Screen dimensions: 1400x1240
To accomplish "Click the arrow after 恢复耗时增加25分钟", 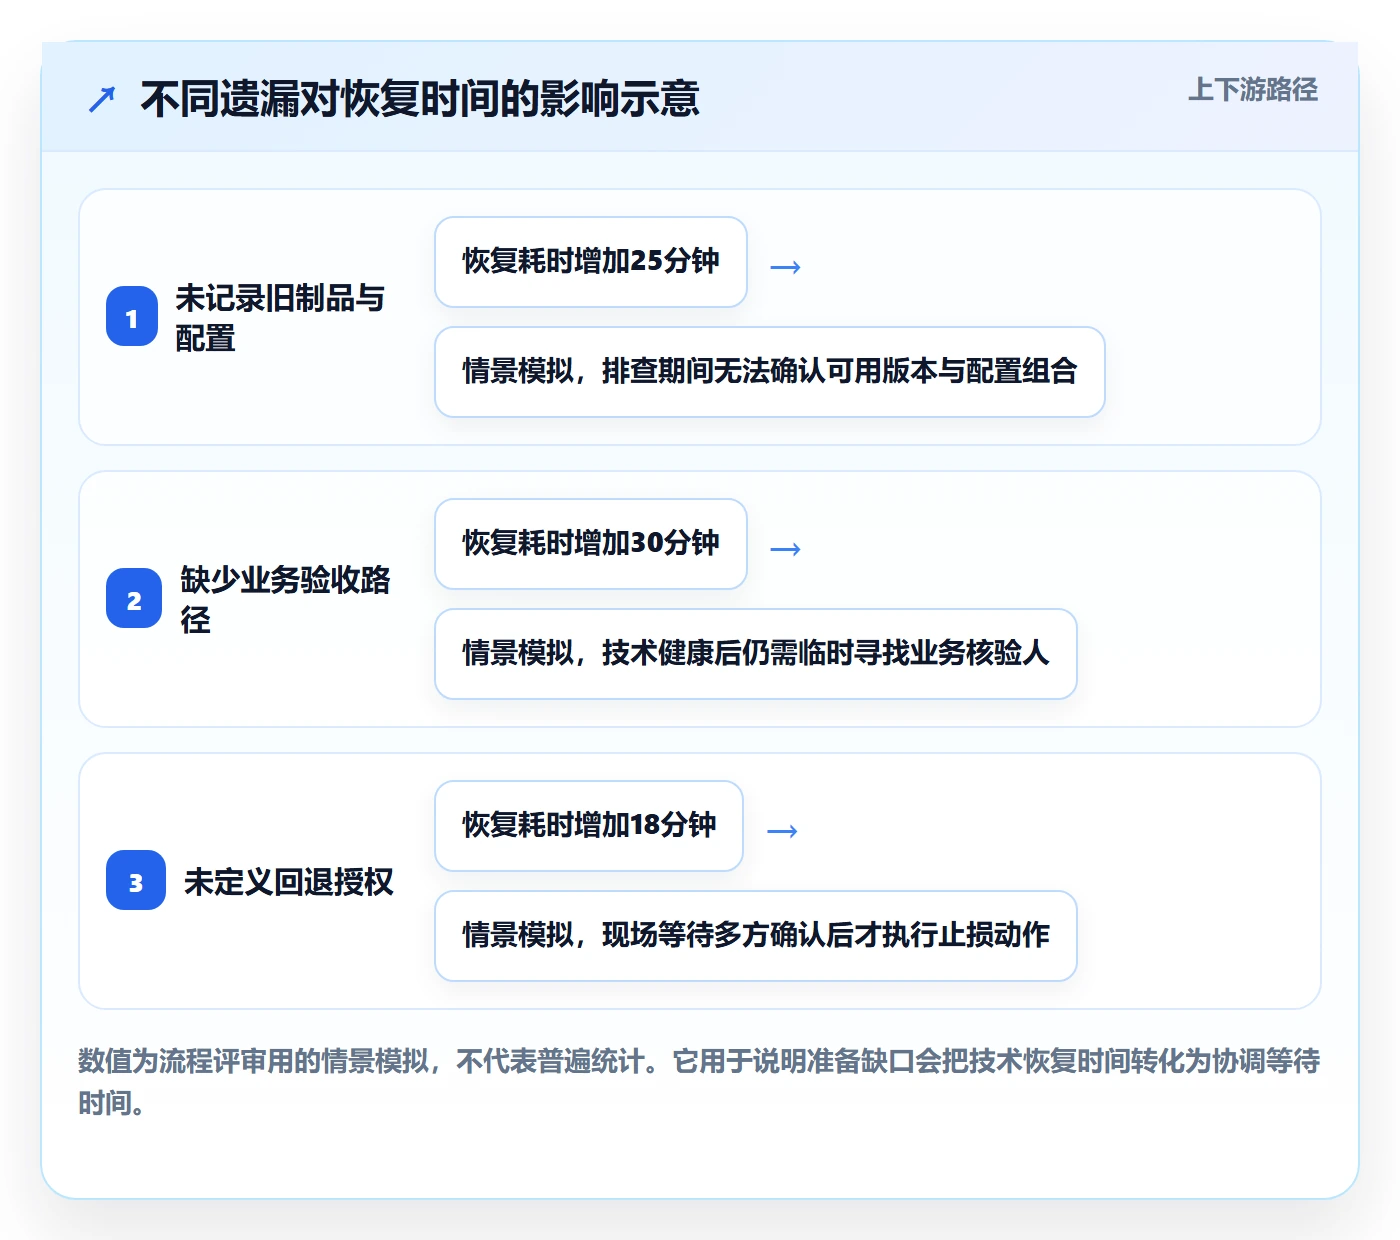I will (x=785, y=266).
